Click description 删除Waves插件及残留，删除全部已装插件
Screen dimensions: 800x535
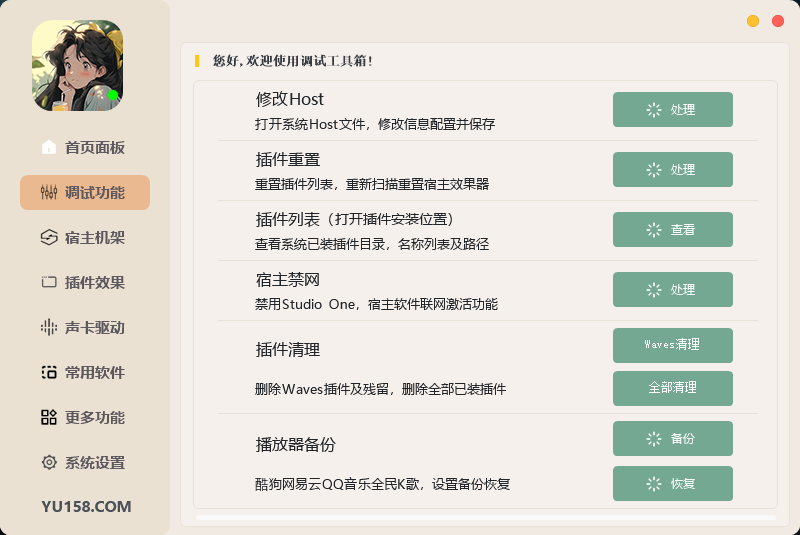coord(381,389)
